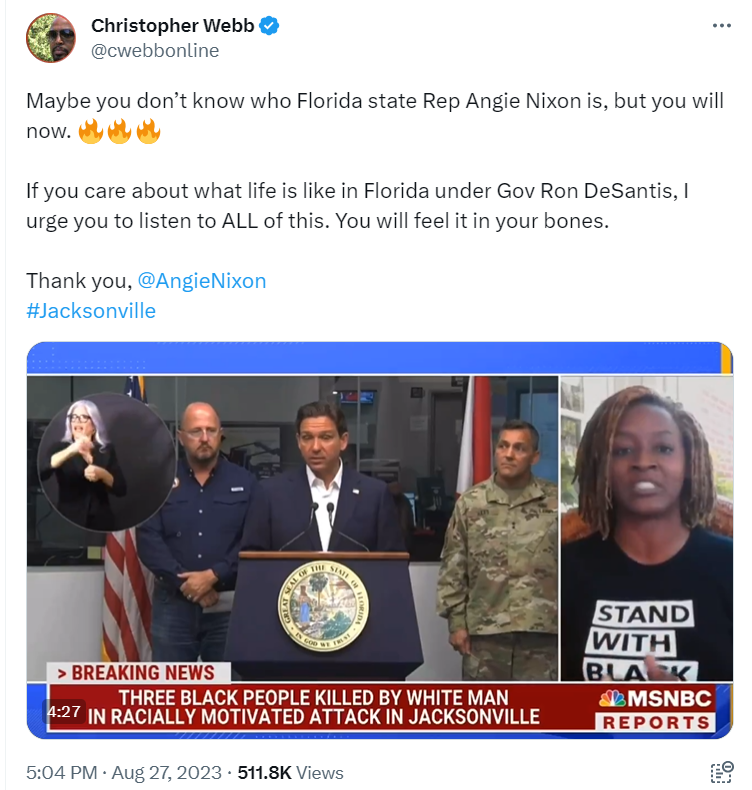
Task: Click the blue verified checkmark badge
Action: [269, 25]
